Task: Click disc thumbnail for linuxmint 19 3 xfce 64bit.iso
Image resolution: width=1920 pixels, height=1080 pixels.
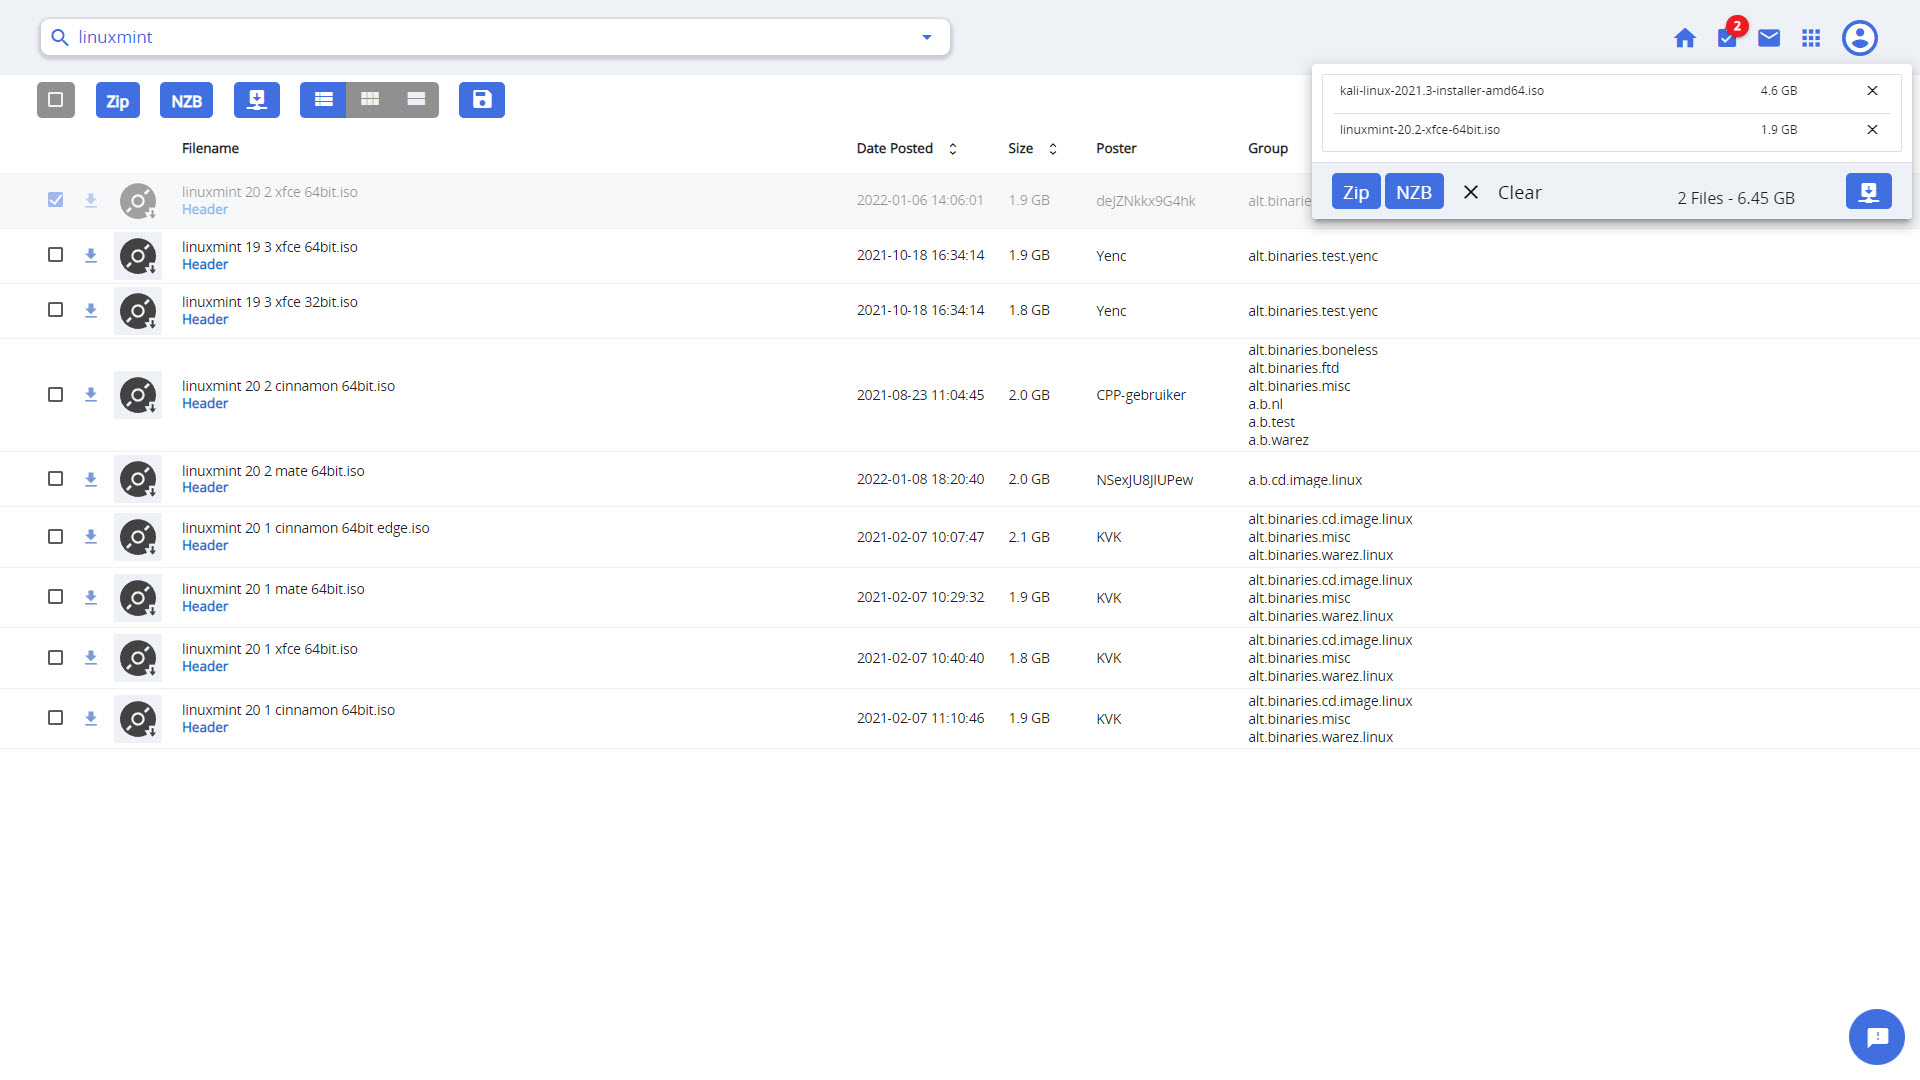Action: tap(138, 256)
